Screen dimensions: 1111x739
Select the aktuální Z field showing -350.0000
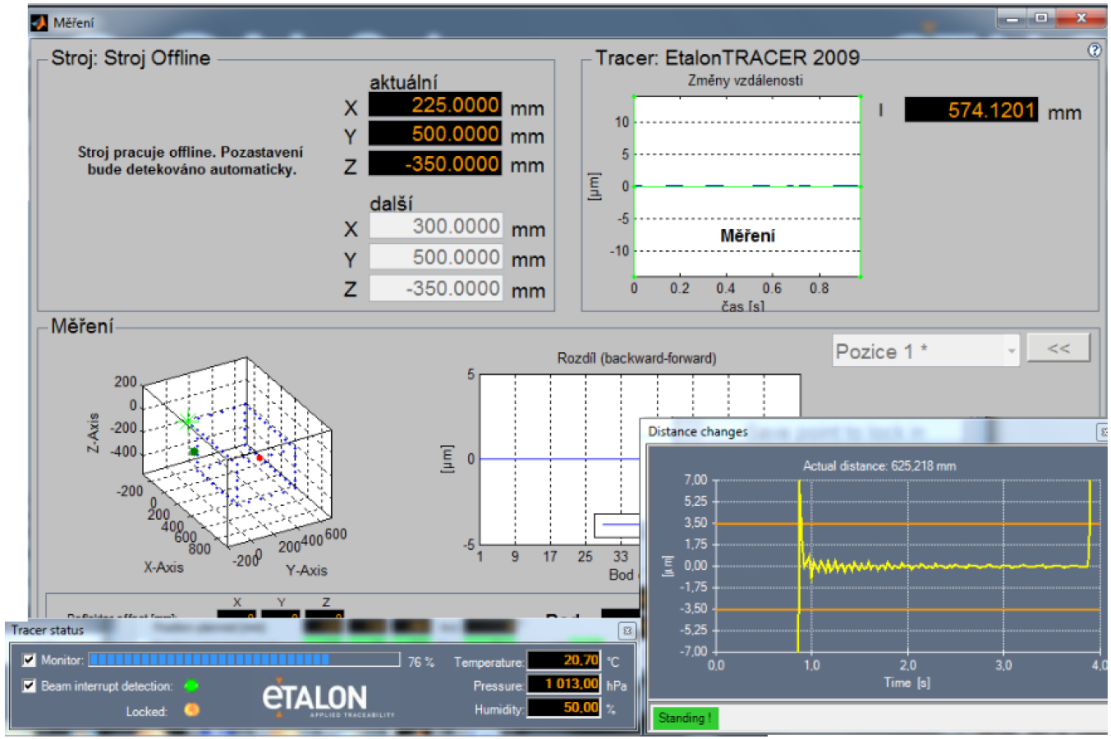click(x=435, y=164)
